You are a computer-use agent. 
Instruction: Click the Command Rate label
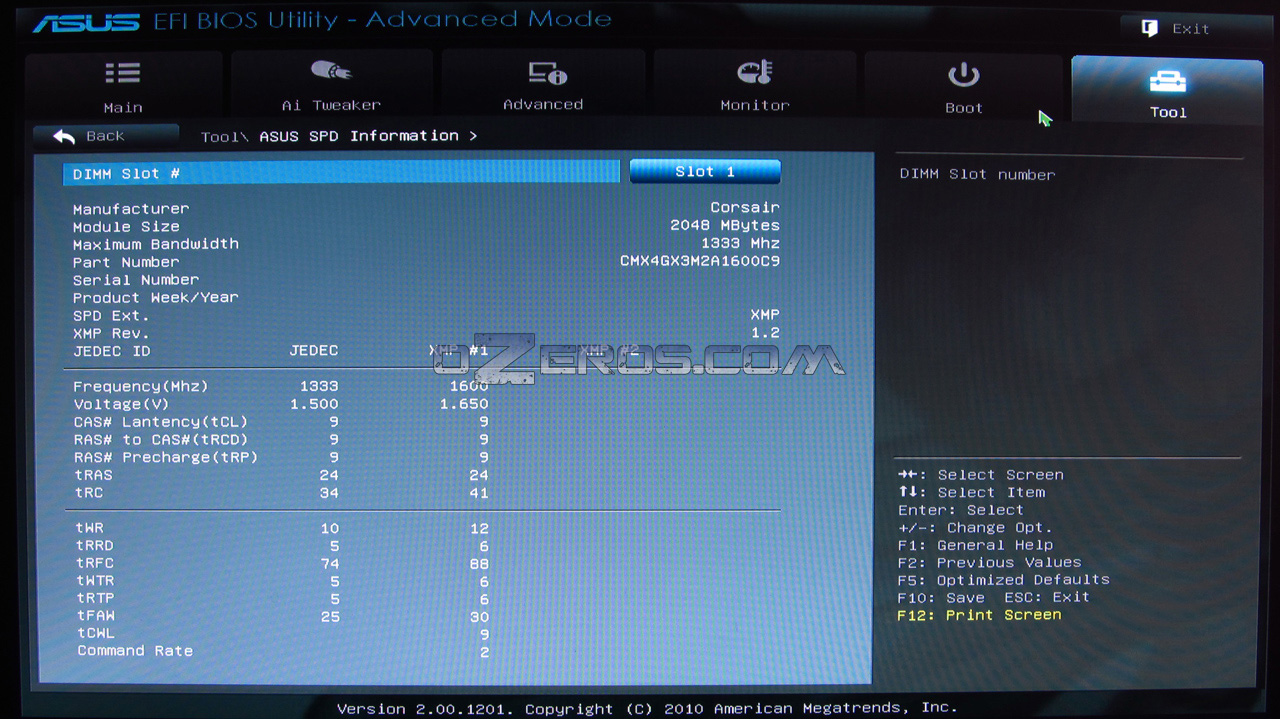(x=135, y=651)
